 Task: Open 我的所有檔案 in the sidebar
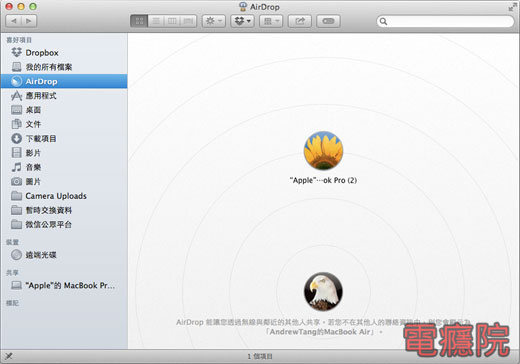(64, 67)
